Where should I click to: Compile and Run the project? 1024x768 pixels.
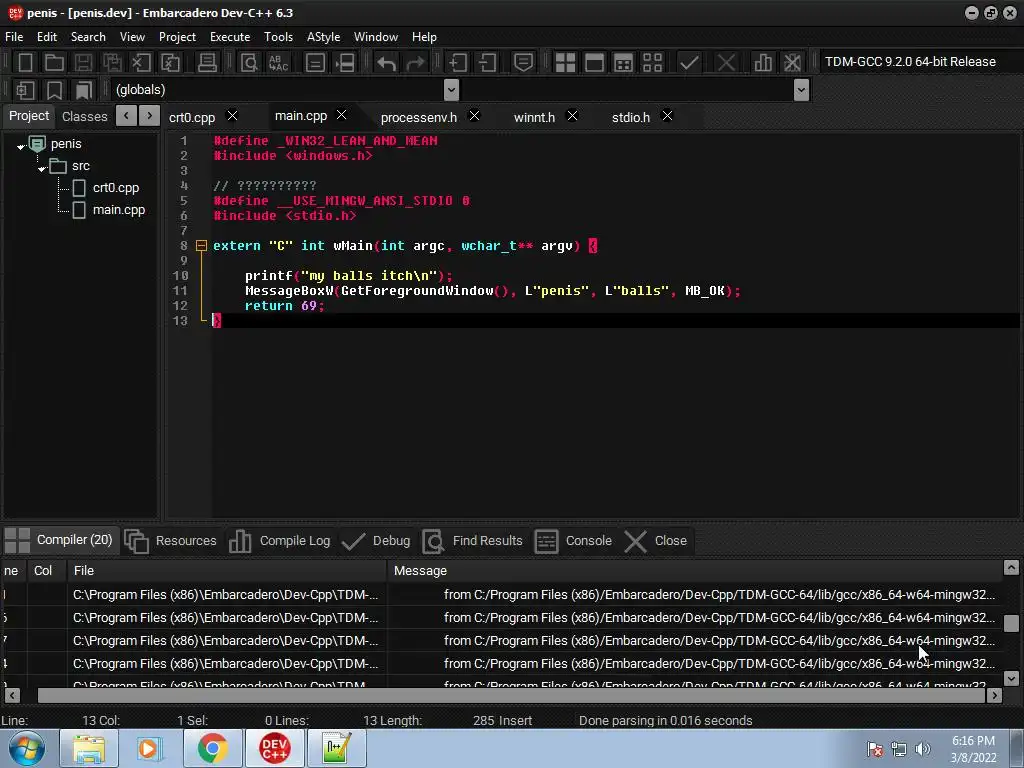[x=624, y=63]
